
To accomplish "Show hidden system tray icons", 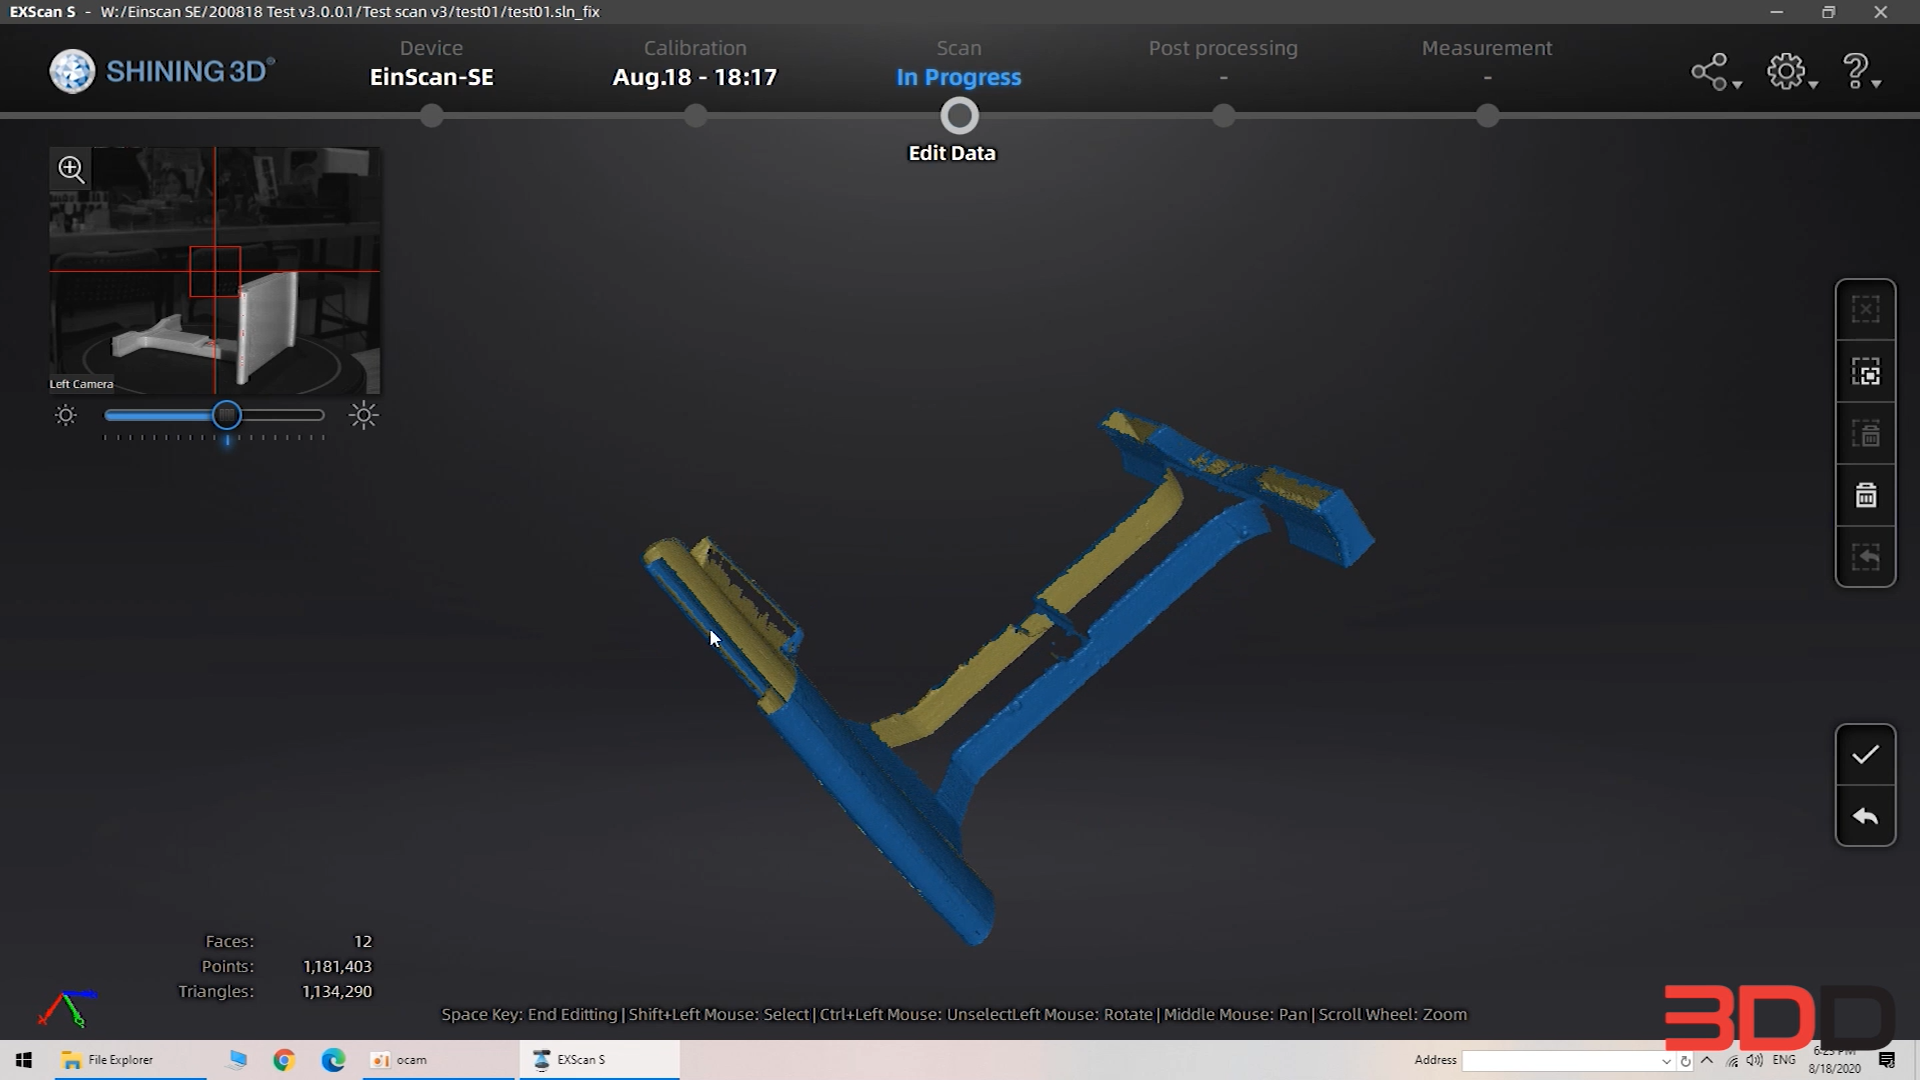I will tap(1707, 1060).
